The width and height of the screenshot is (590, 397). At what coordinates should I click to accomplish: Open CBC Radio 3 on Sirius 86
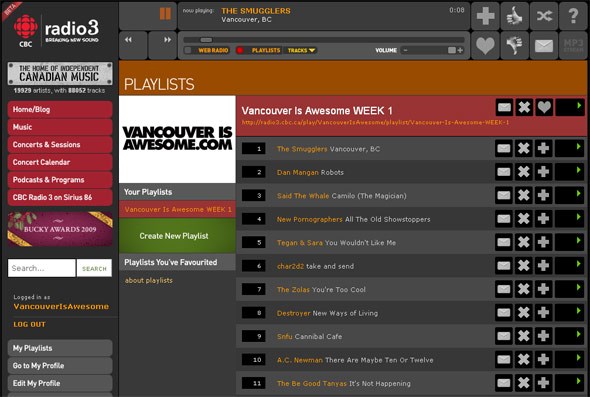pos(60,197)
